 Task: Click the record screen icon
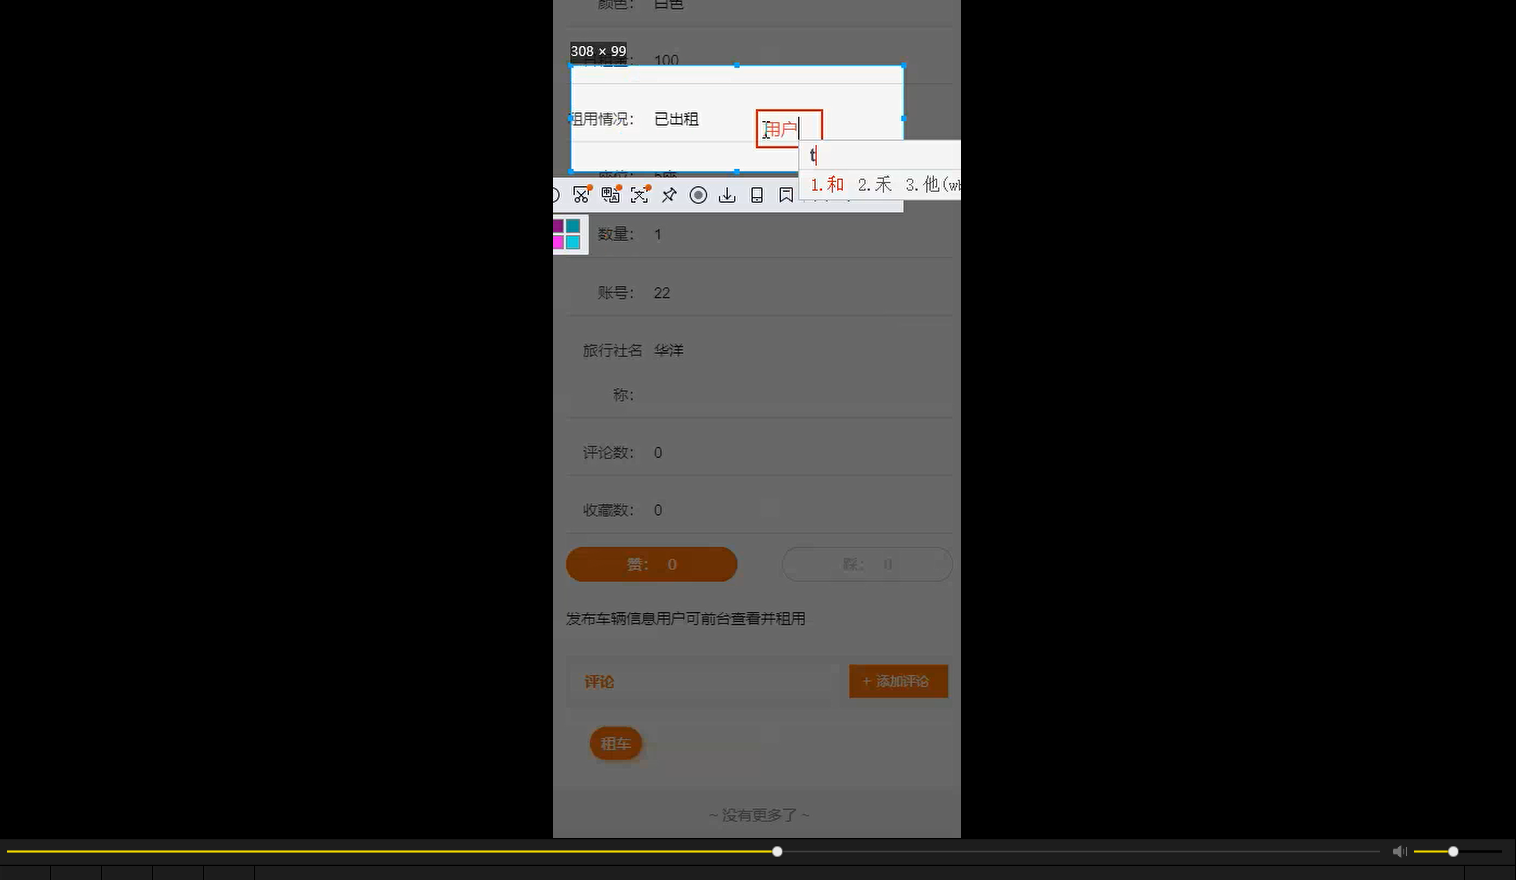point(698,195)
